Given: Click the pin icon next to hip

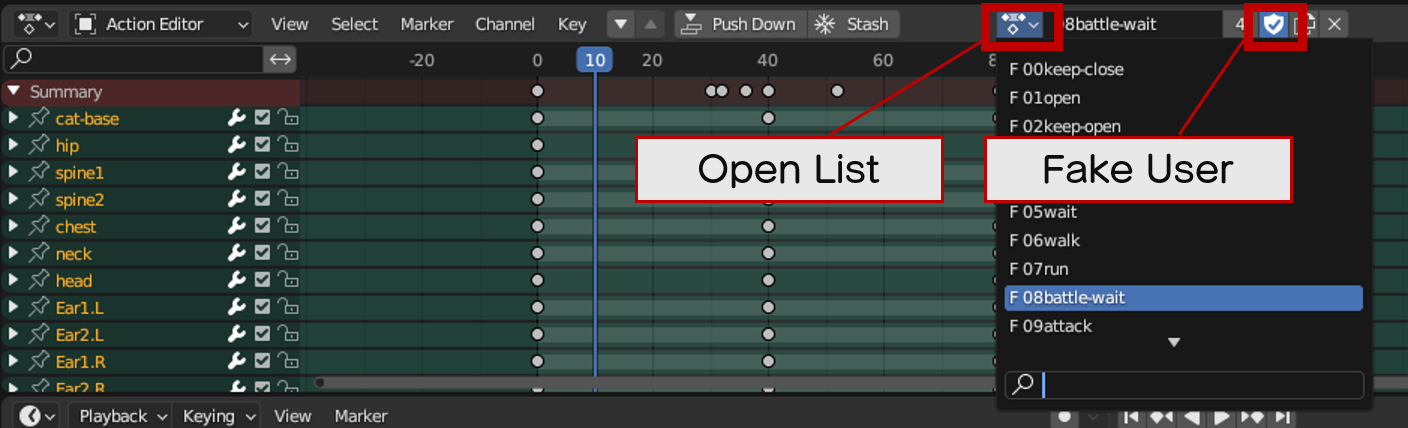Looking at the screenshot, I should click(38, 146).
